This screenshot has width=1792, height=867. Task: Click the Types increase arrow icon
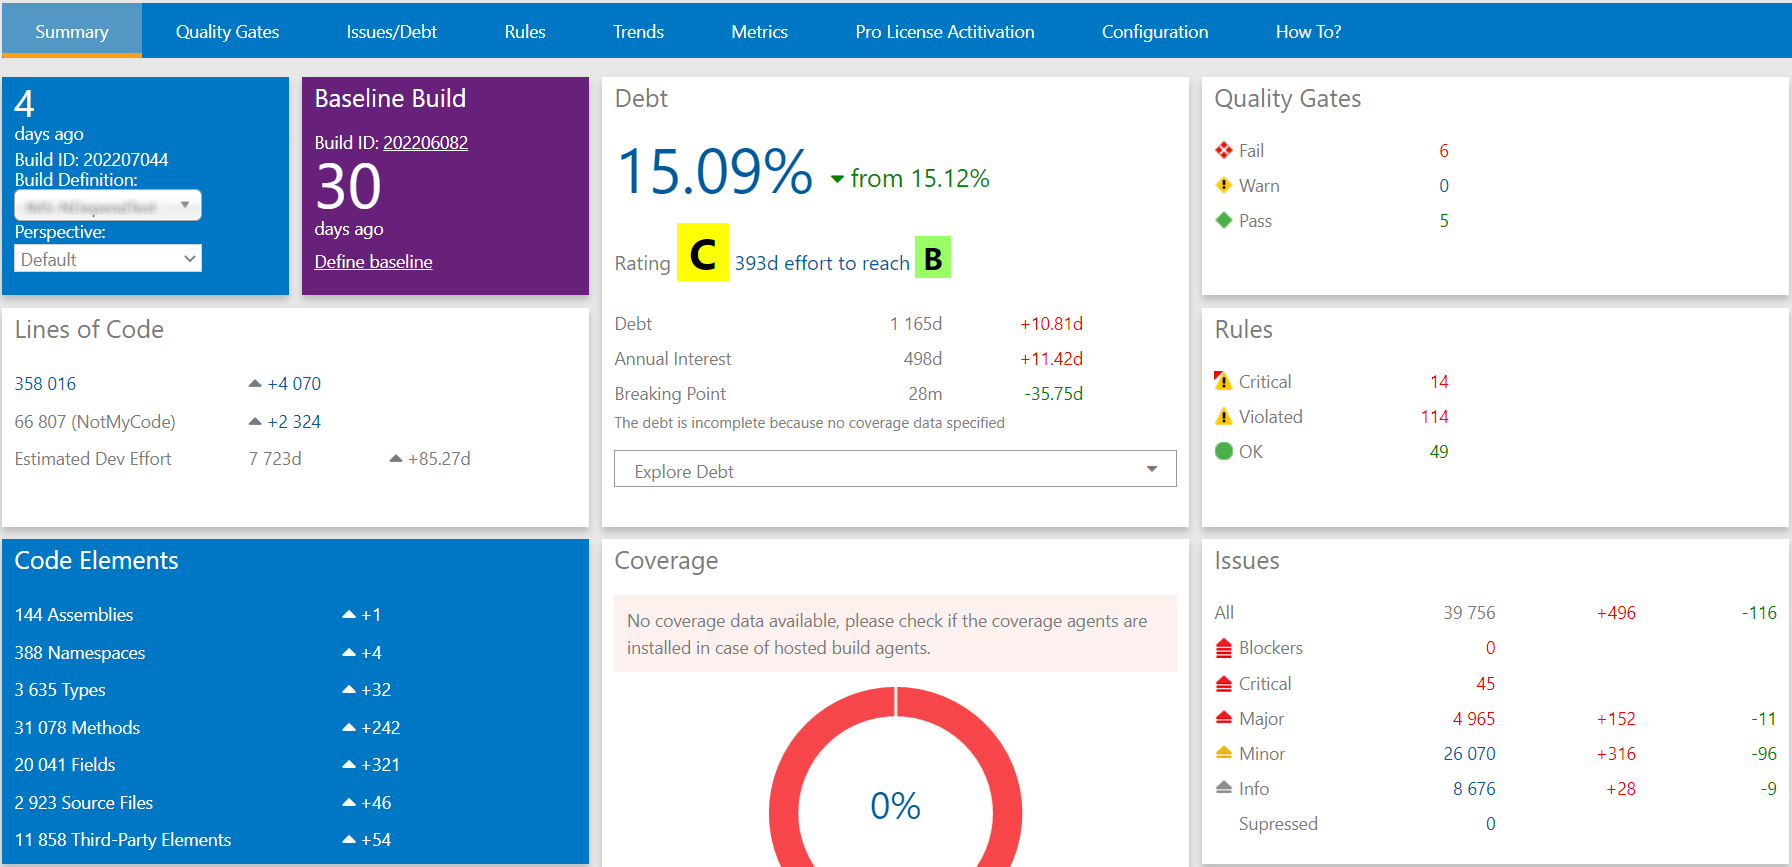[349, 689]
